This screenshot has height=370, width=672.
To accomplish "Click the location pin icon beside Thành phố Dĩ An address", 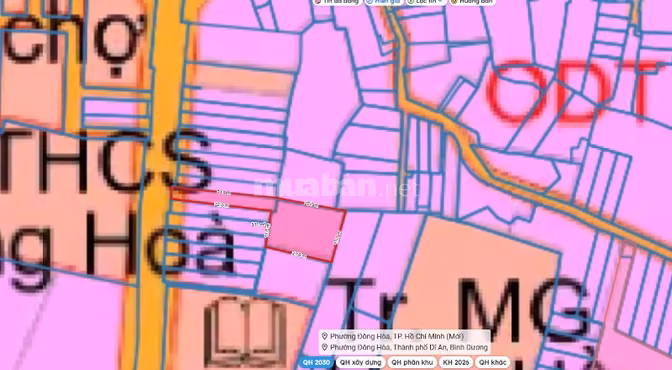I will [324, 347].
